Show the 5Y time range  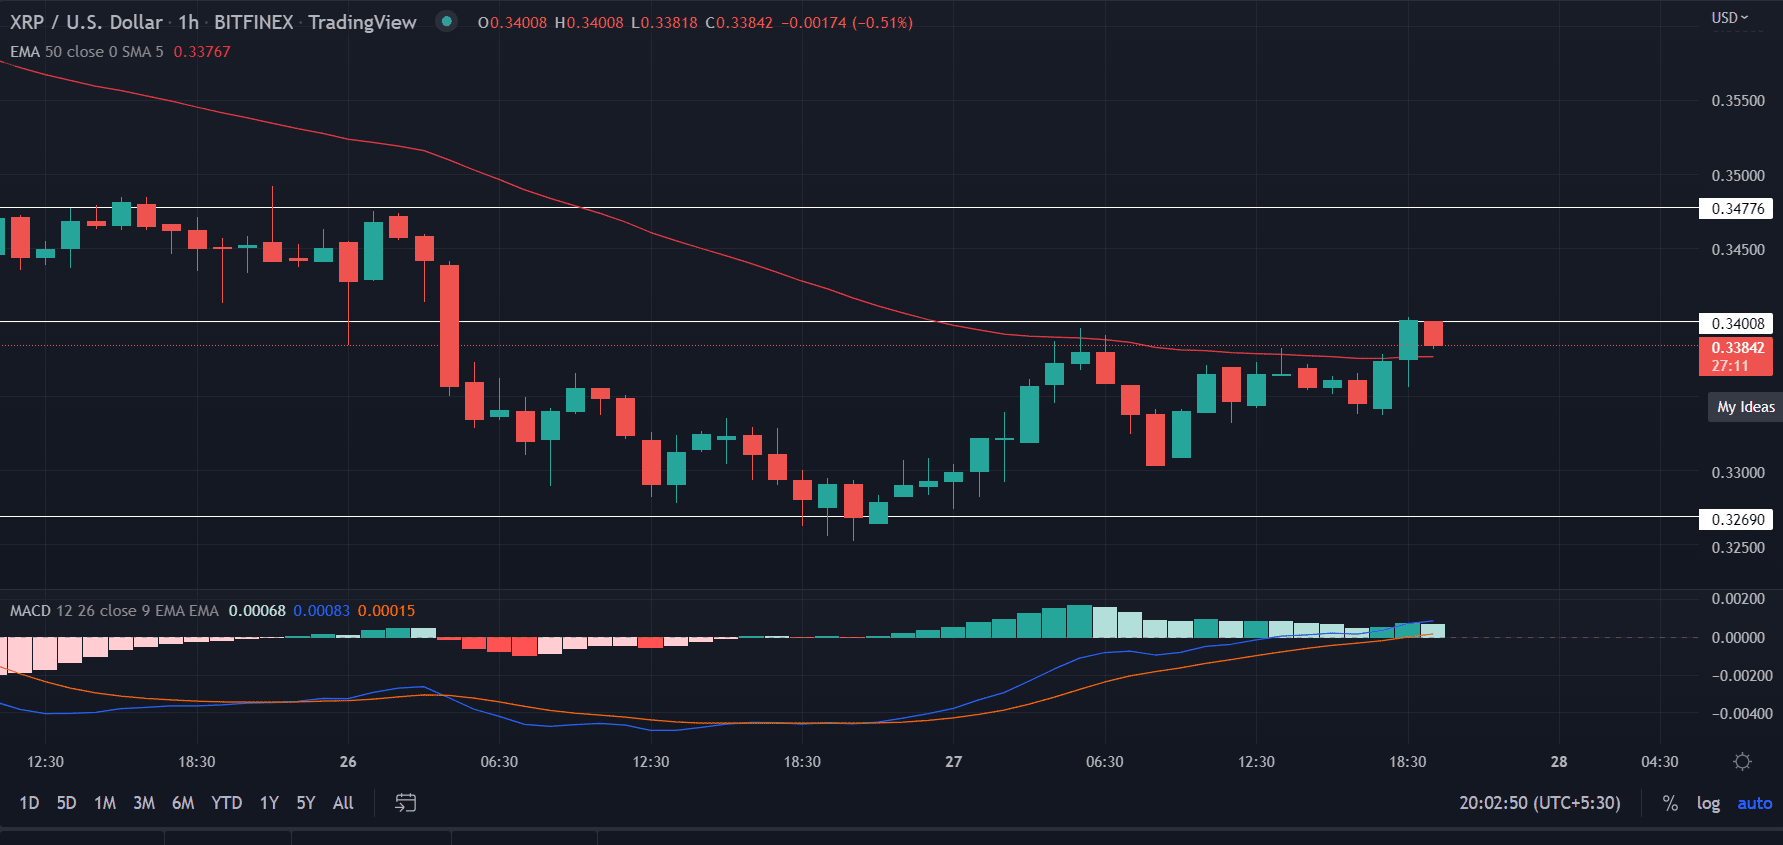[x=306, y=803]
